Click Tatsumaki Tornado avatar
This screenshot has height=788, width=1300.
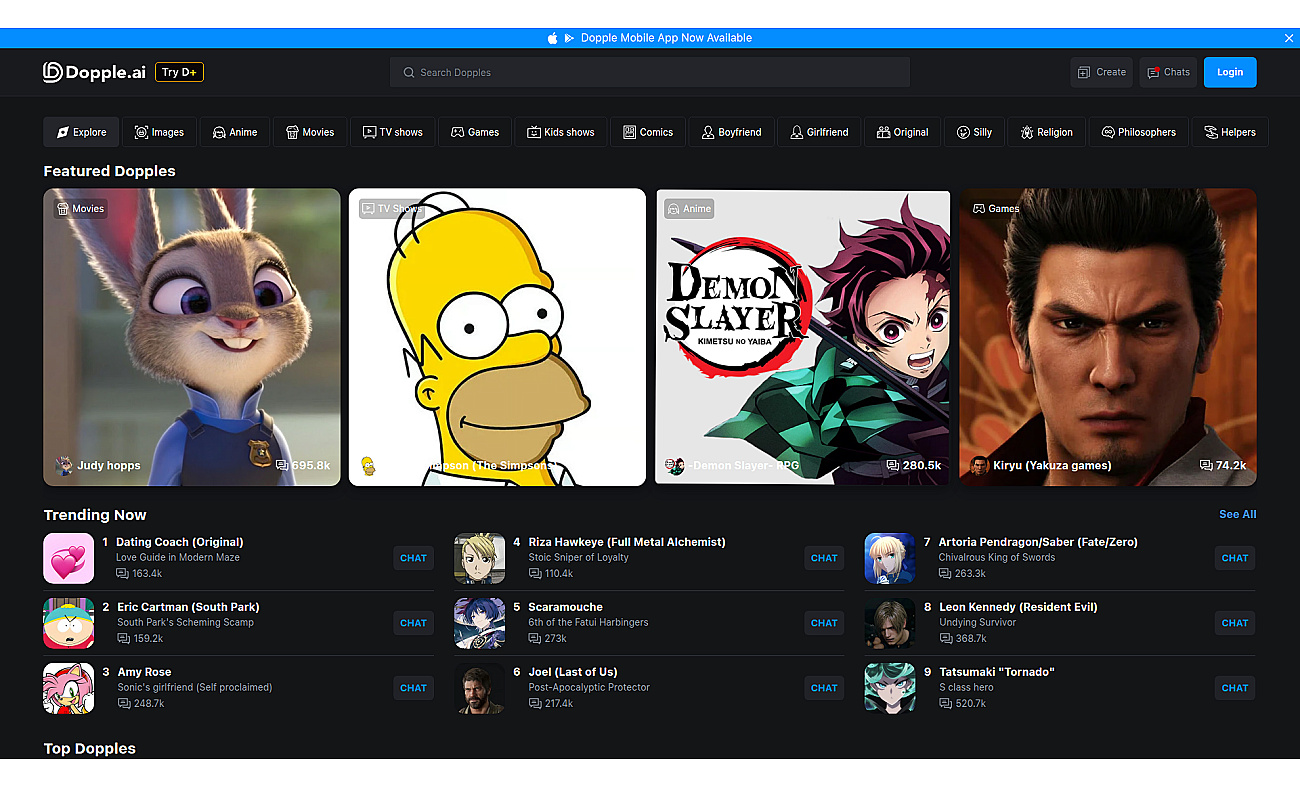tap(890, 688)
